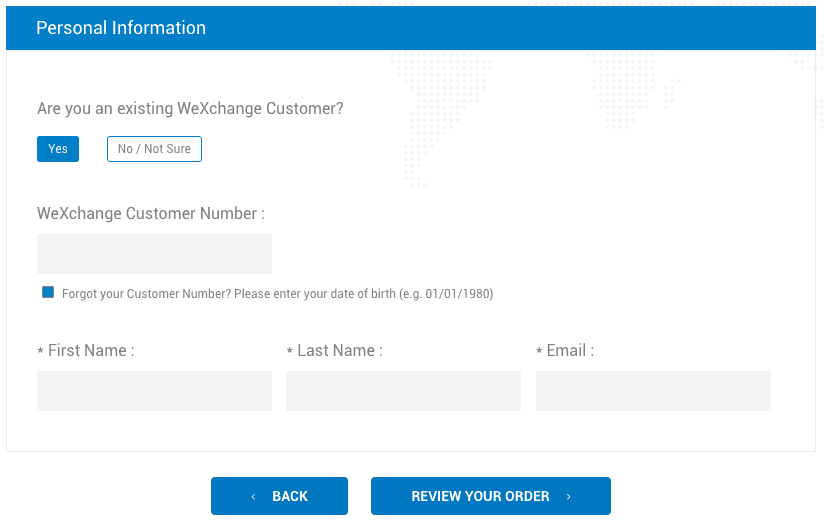
Task: Click the required asterisk beside Email
Action: point(539,352)
